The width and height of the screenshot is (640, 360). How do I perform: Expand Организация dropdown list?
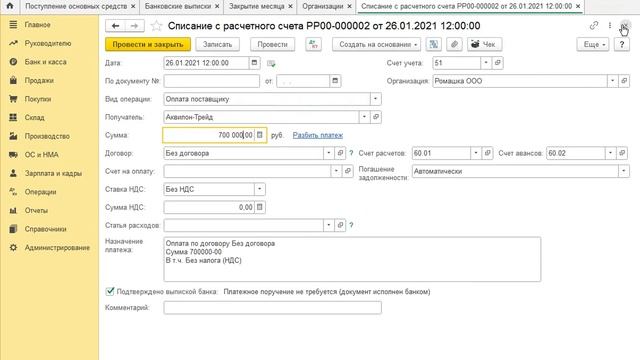coord(612,81)
